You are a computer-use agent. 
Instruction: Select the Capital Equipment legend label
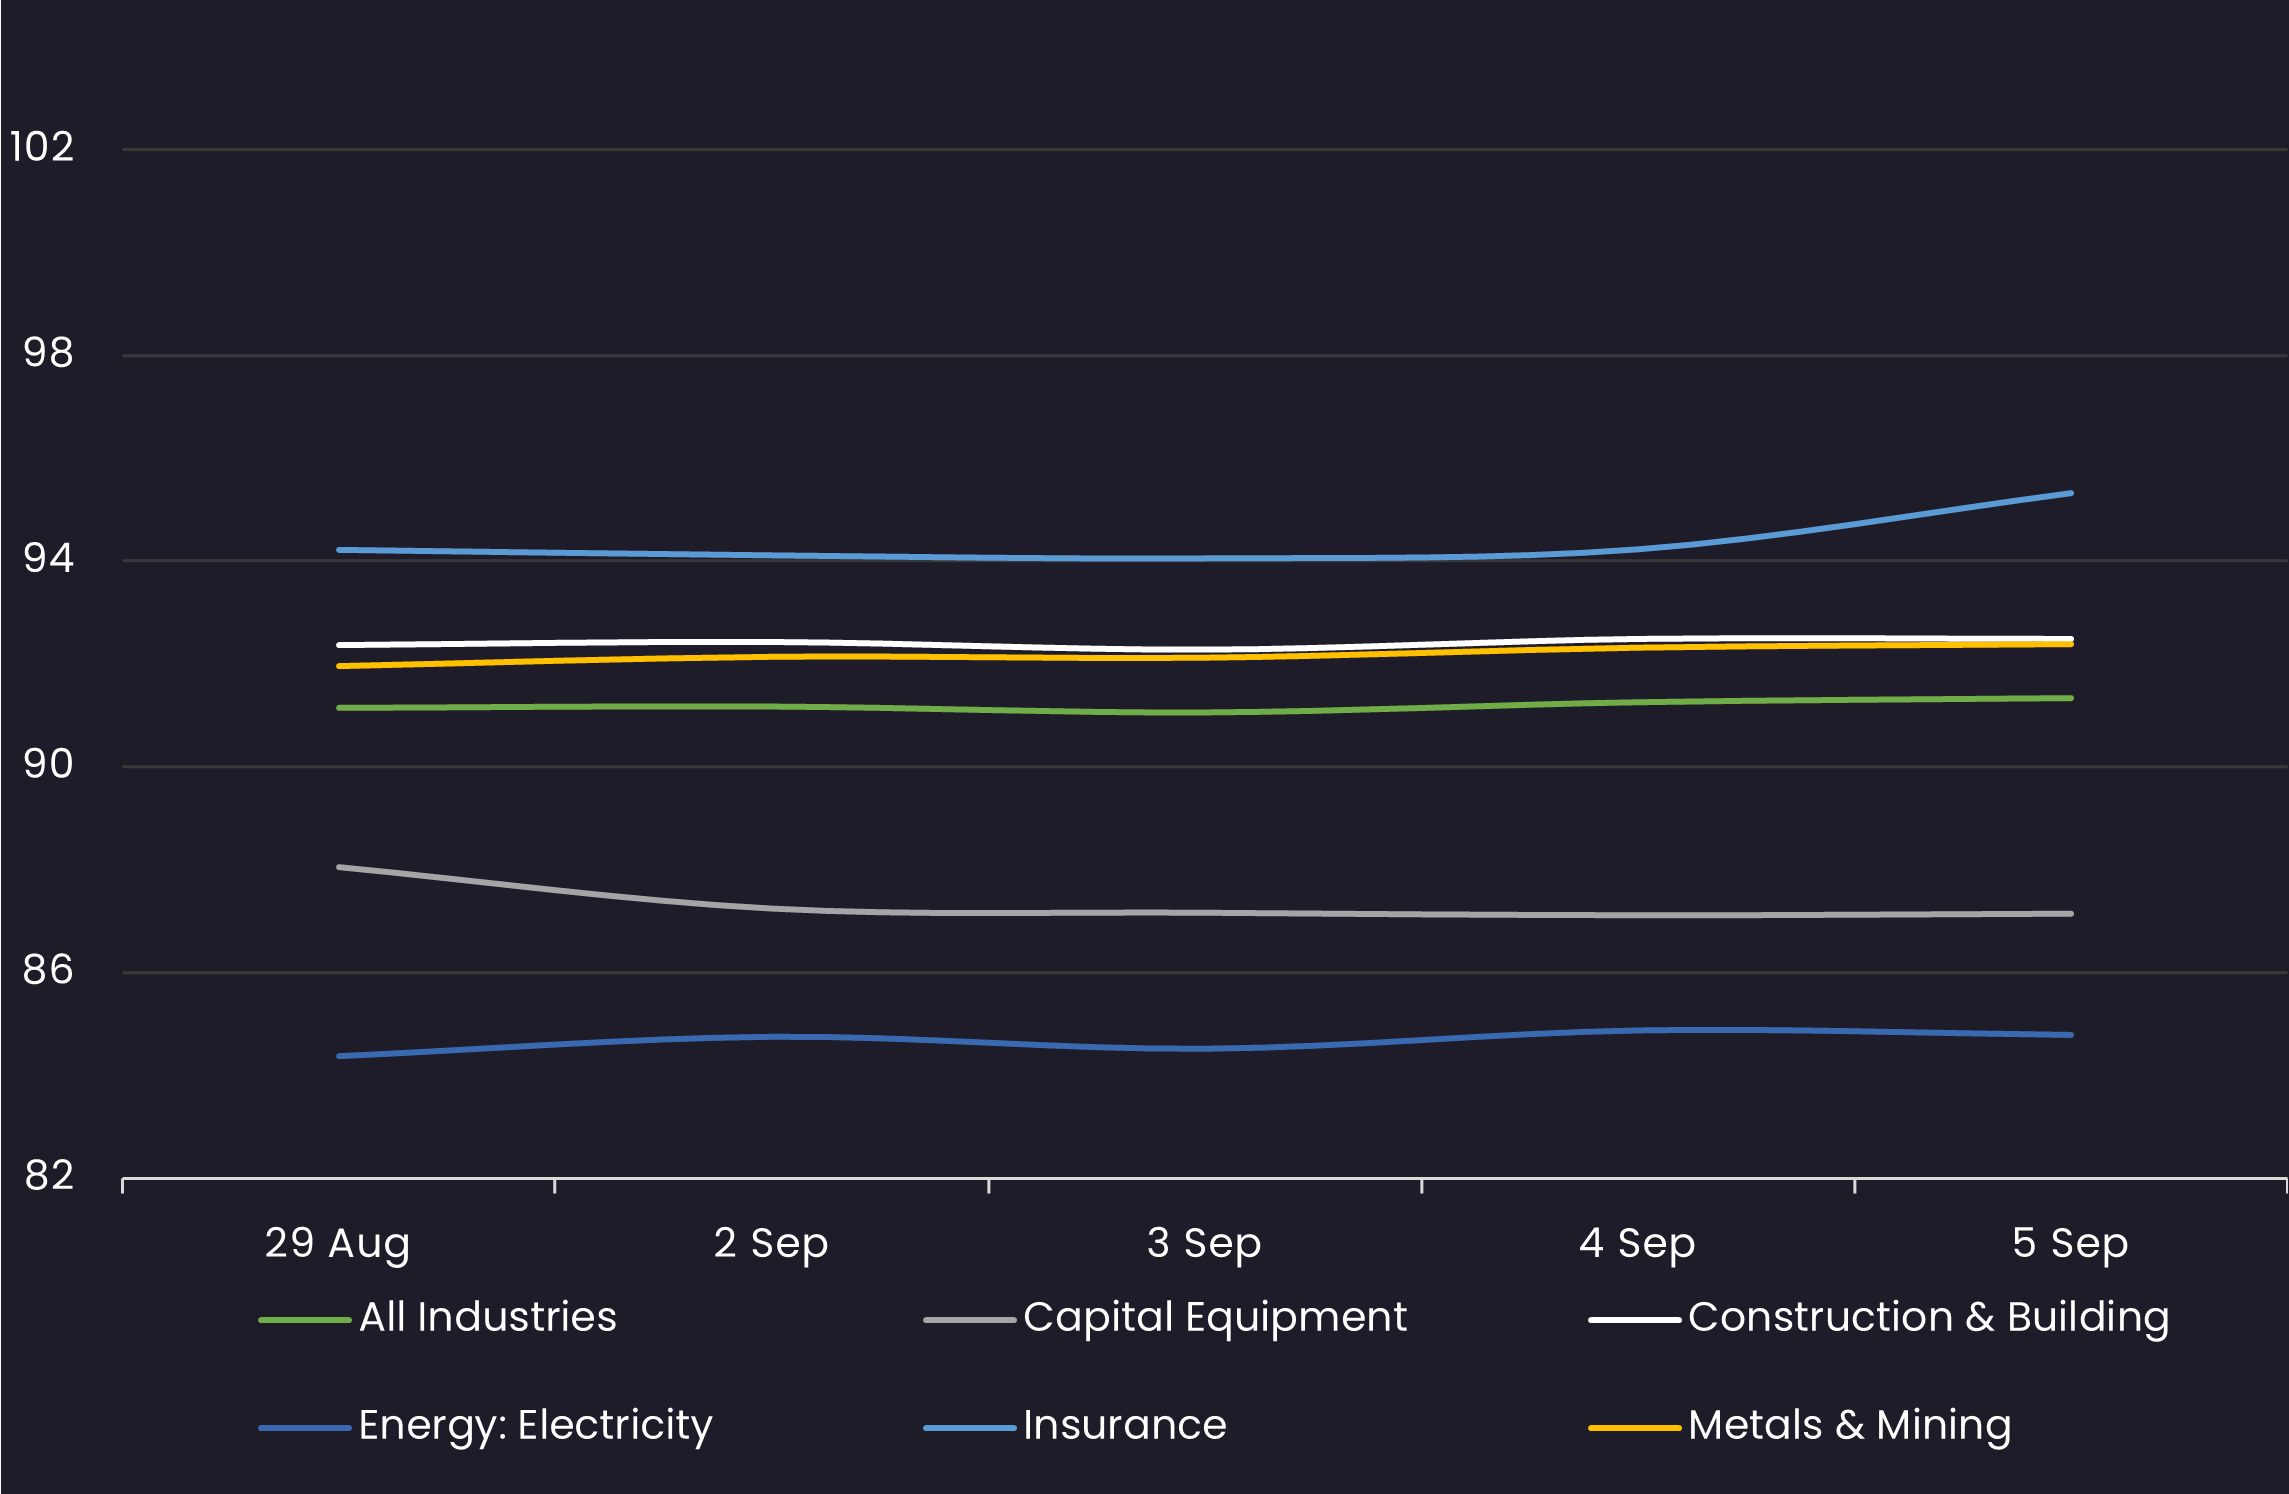pyautogui.click(x=1215, y=1318)
